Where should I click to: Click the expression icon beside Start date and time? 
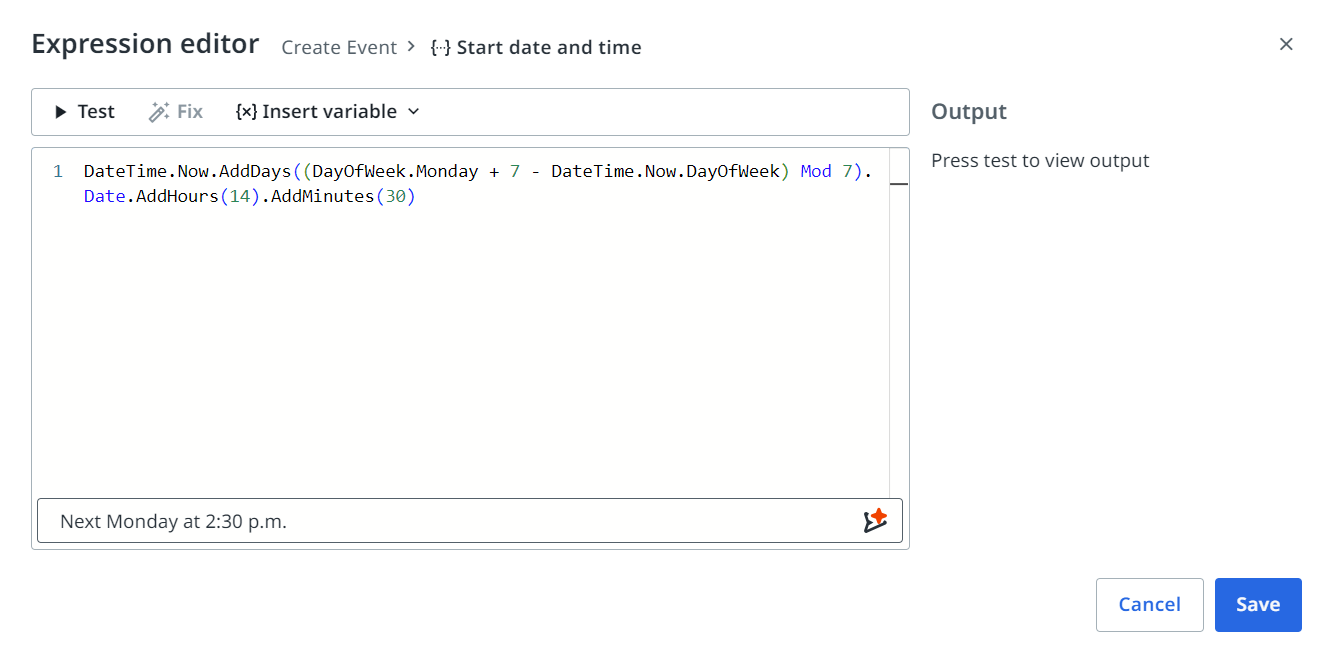440,48
